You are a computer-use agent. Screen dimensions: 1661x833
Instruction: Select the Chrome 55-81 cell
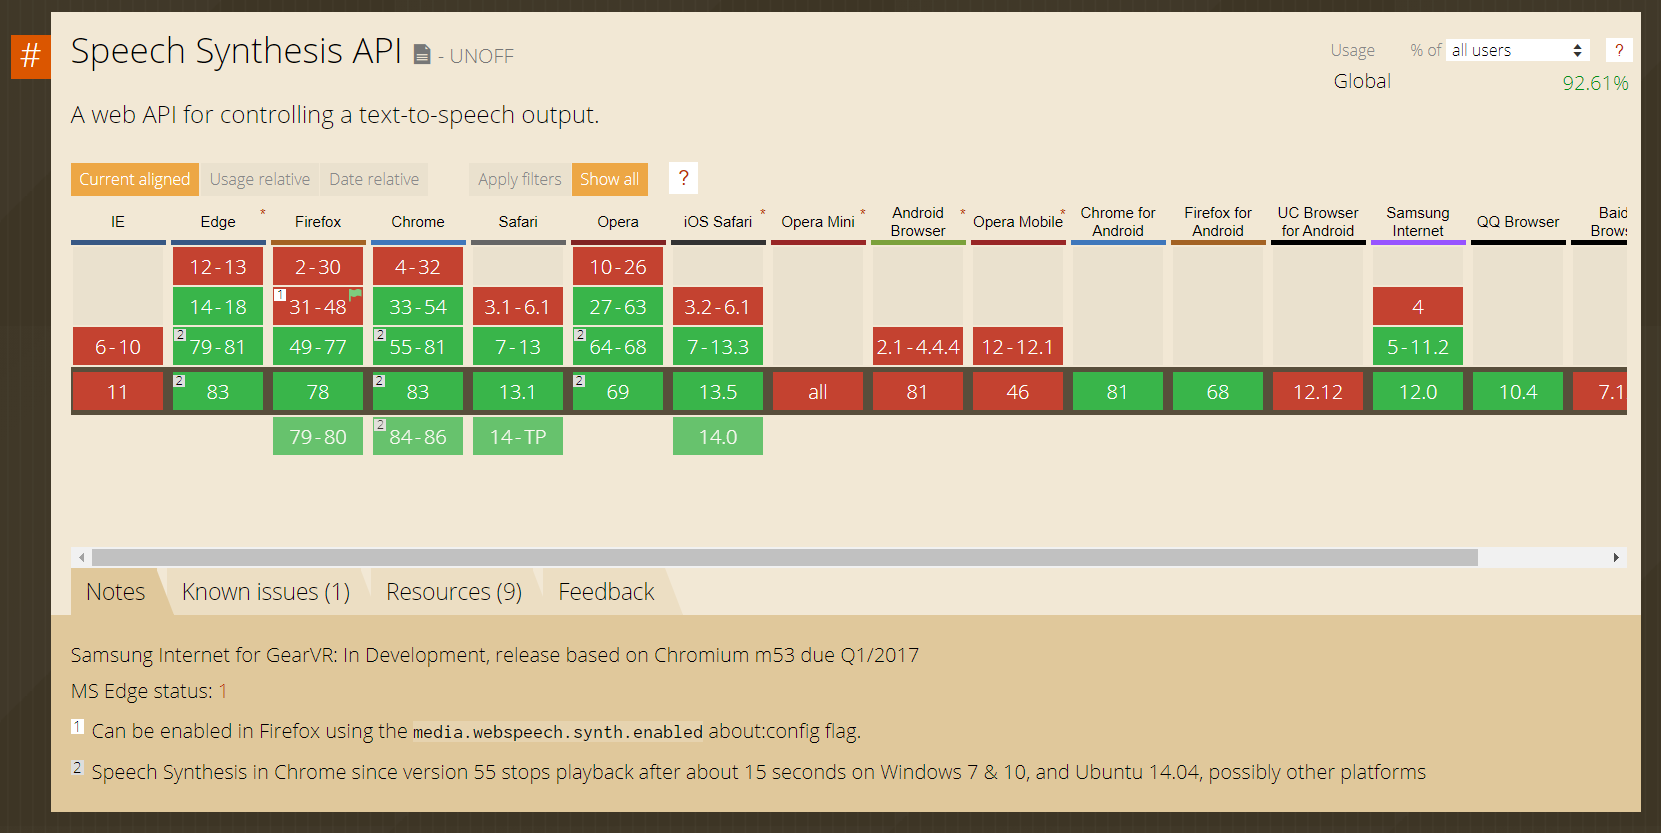(418, 346)
